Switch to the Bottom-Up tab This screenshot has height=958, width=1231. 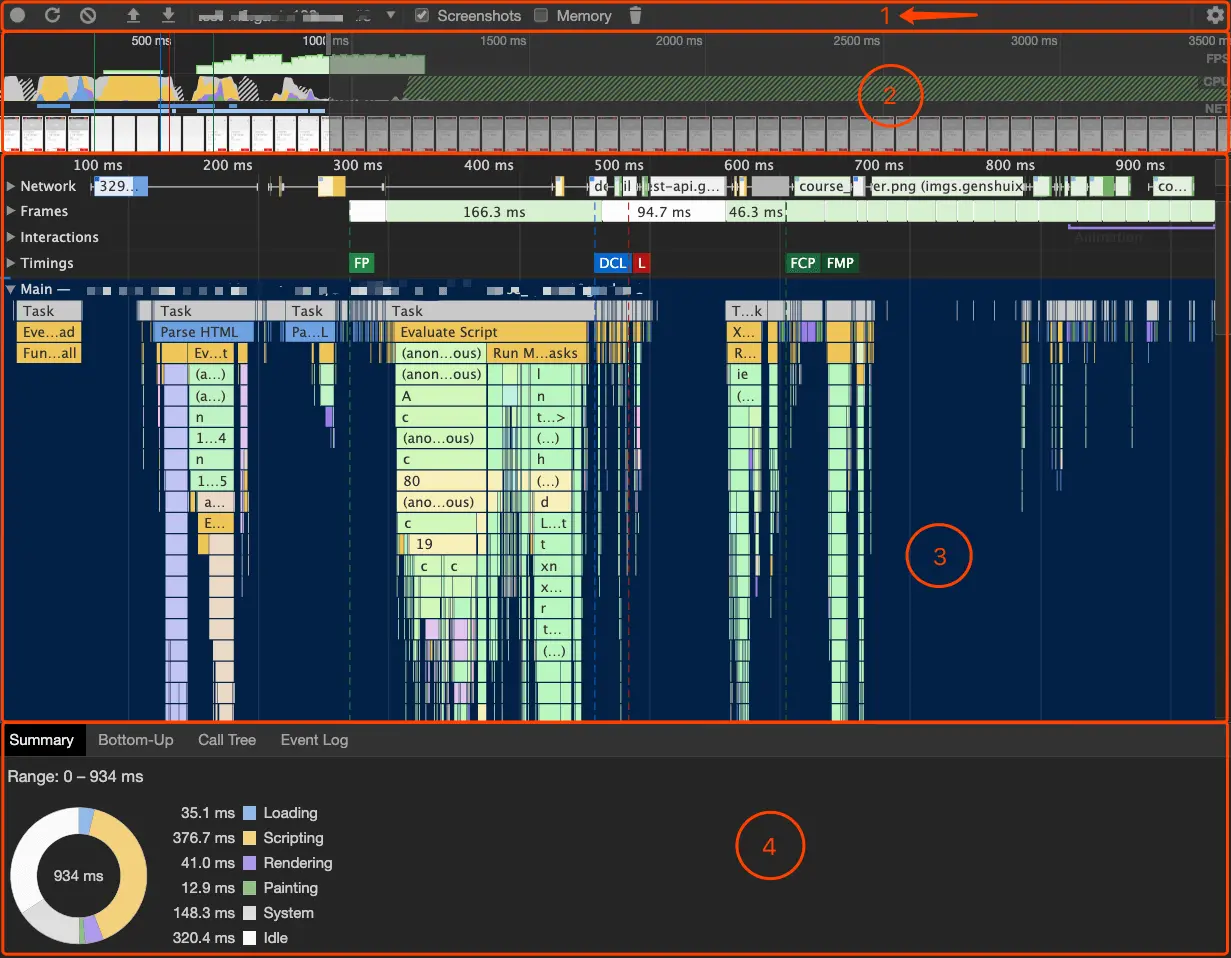pyautogui.click(x=135, y=740)
